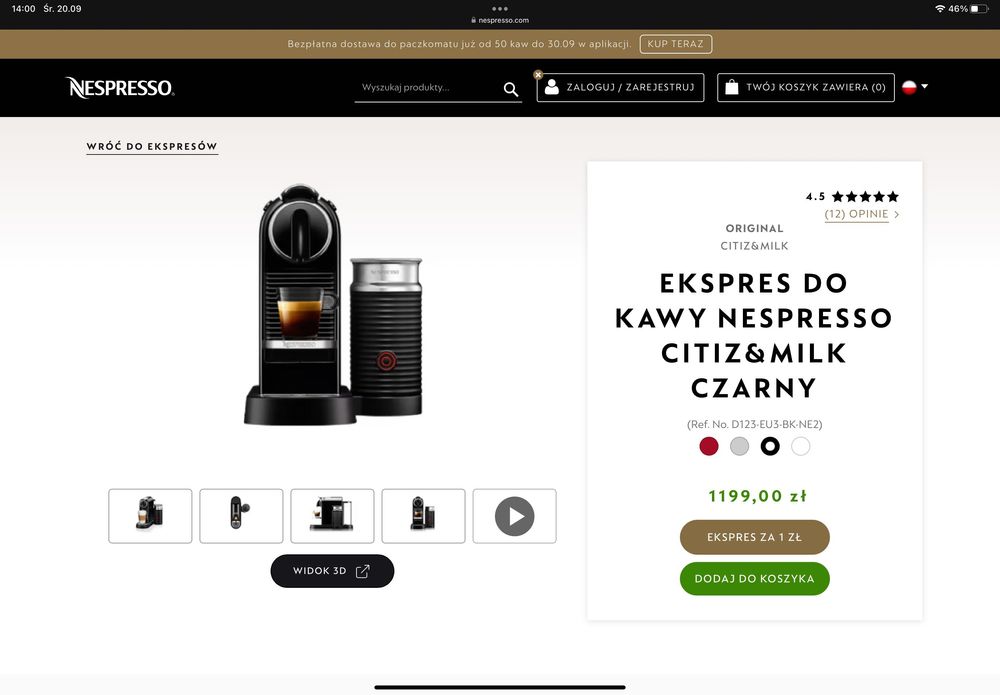Open the WIDOK 3D view

pyautogui.click(x=332, y=571)
